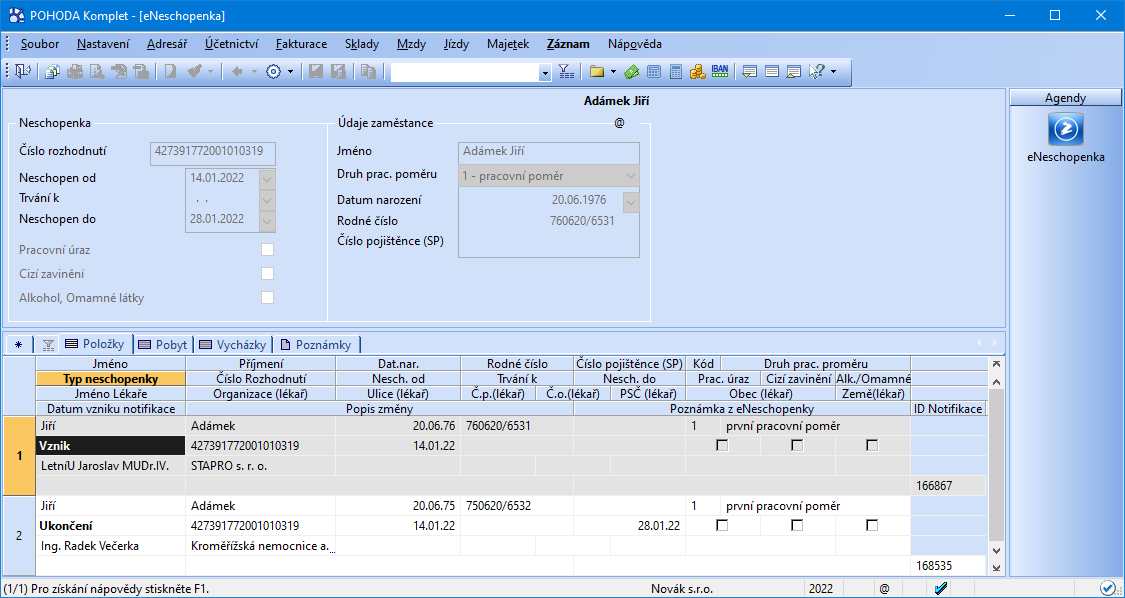Screen dimensions: 1125x598
Task: Toggle Prac. úraz checkbox in Ukončení row
Action: 722,525
